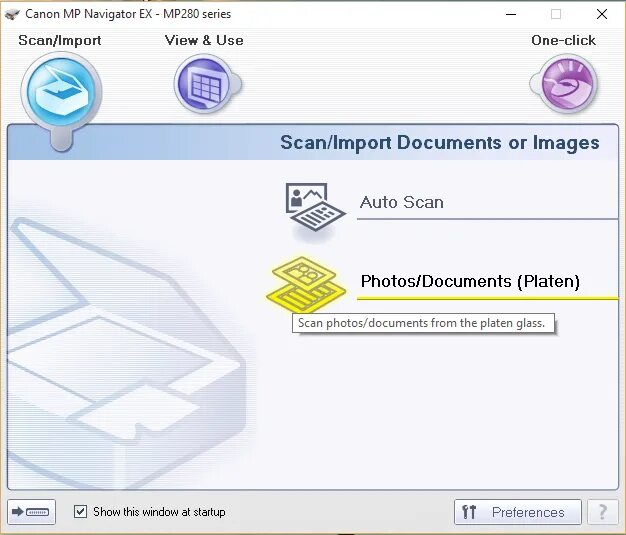626x535 pixels.
Task: Switch to the compact toolbar mode icon
Action: pos(31,512)
